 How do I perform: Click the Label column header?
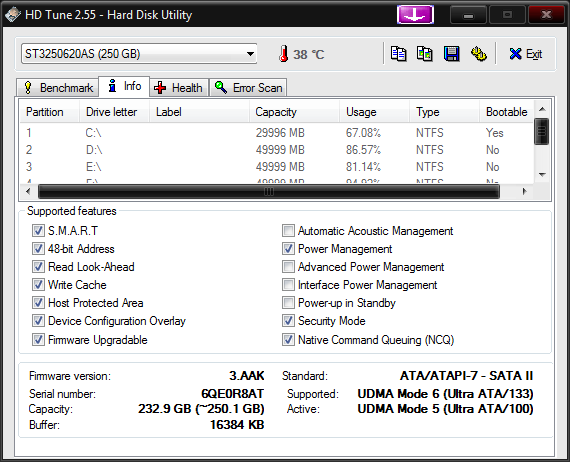pyautogui.click(x=199, y=112)
